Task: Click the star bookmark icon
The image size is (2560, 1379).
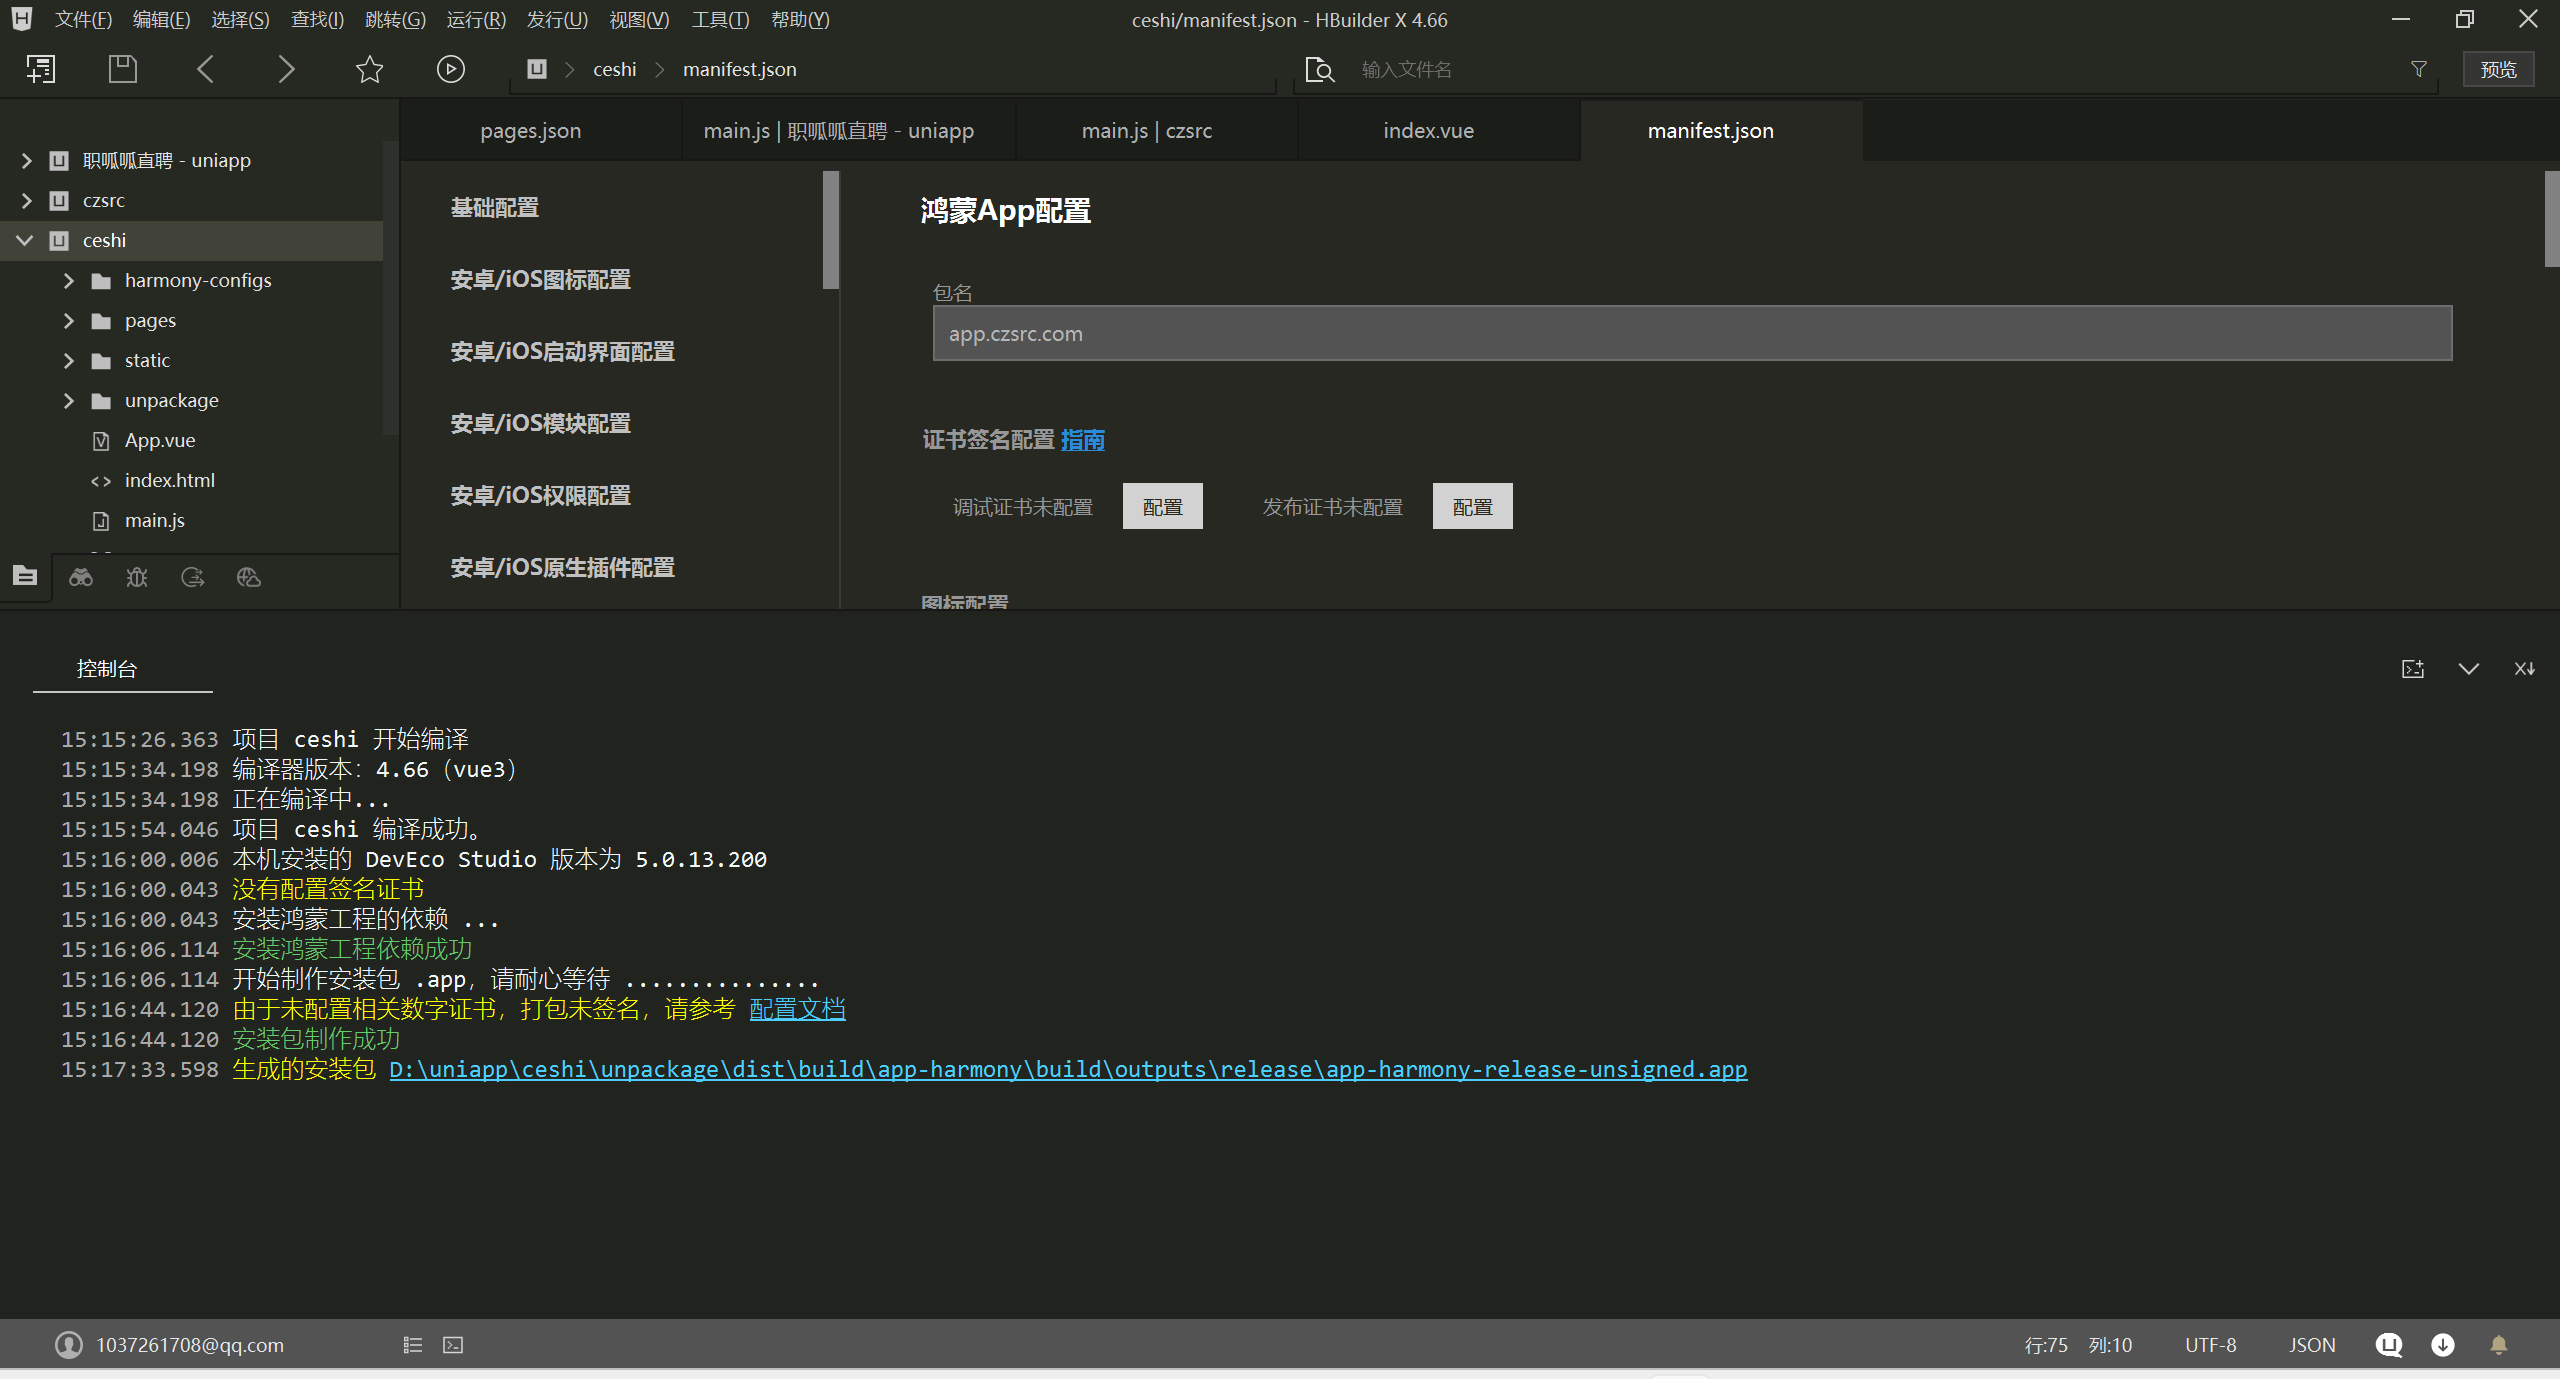Action: coord(369,69)
